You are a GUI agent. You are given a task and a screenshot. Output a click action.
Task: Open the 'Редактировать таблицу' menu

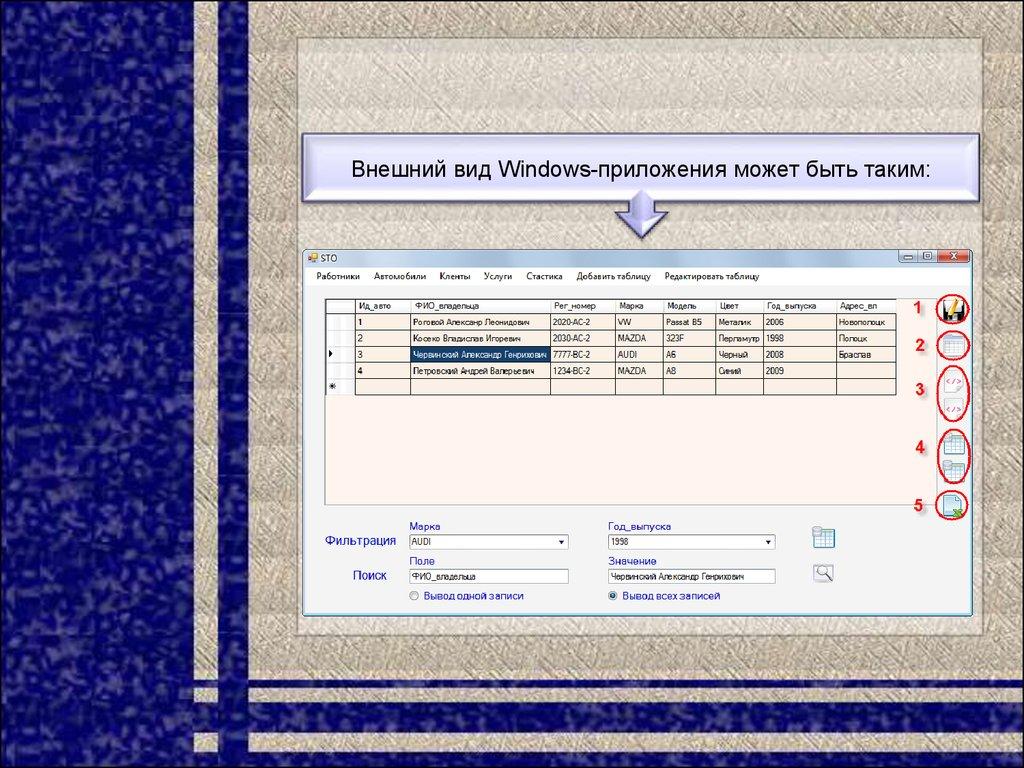click(x=711, y=276)
